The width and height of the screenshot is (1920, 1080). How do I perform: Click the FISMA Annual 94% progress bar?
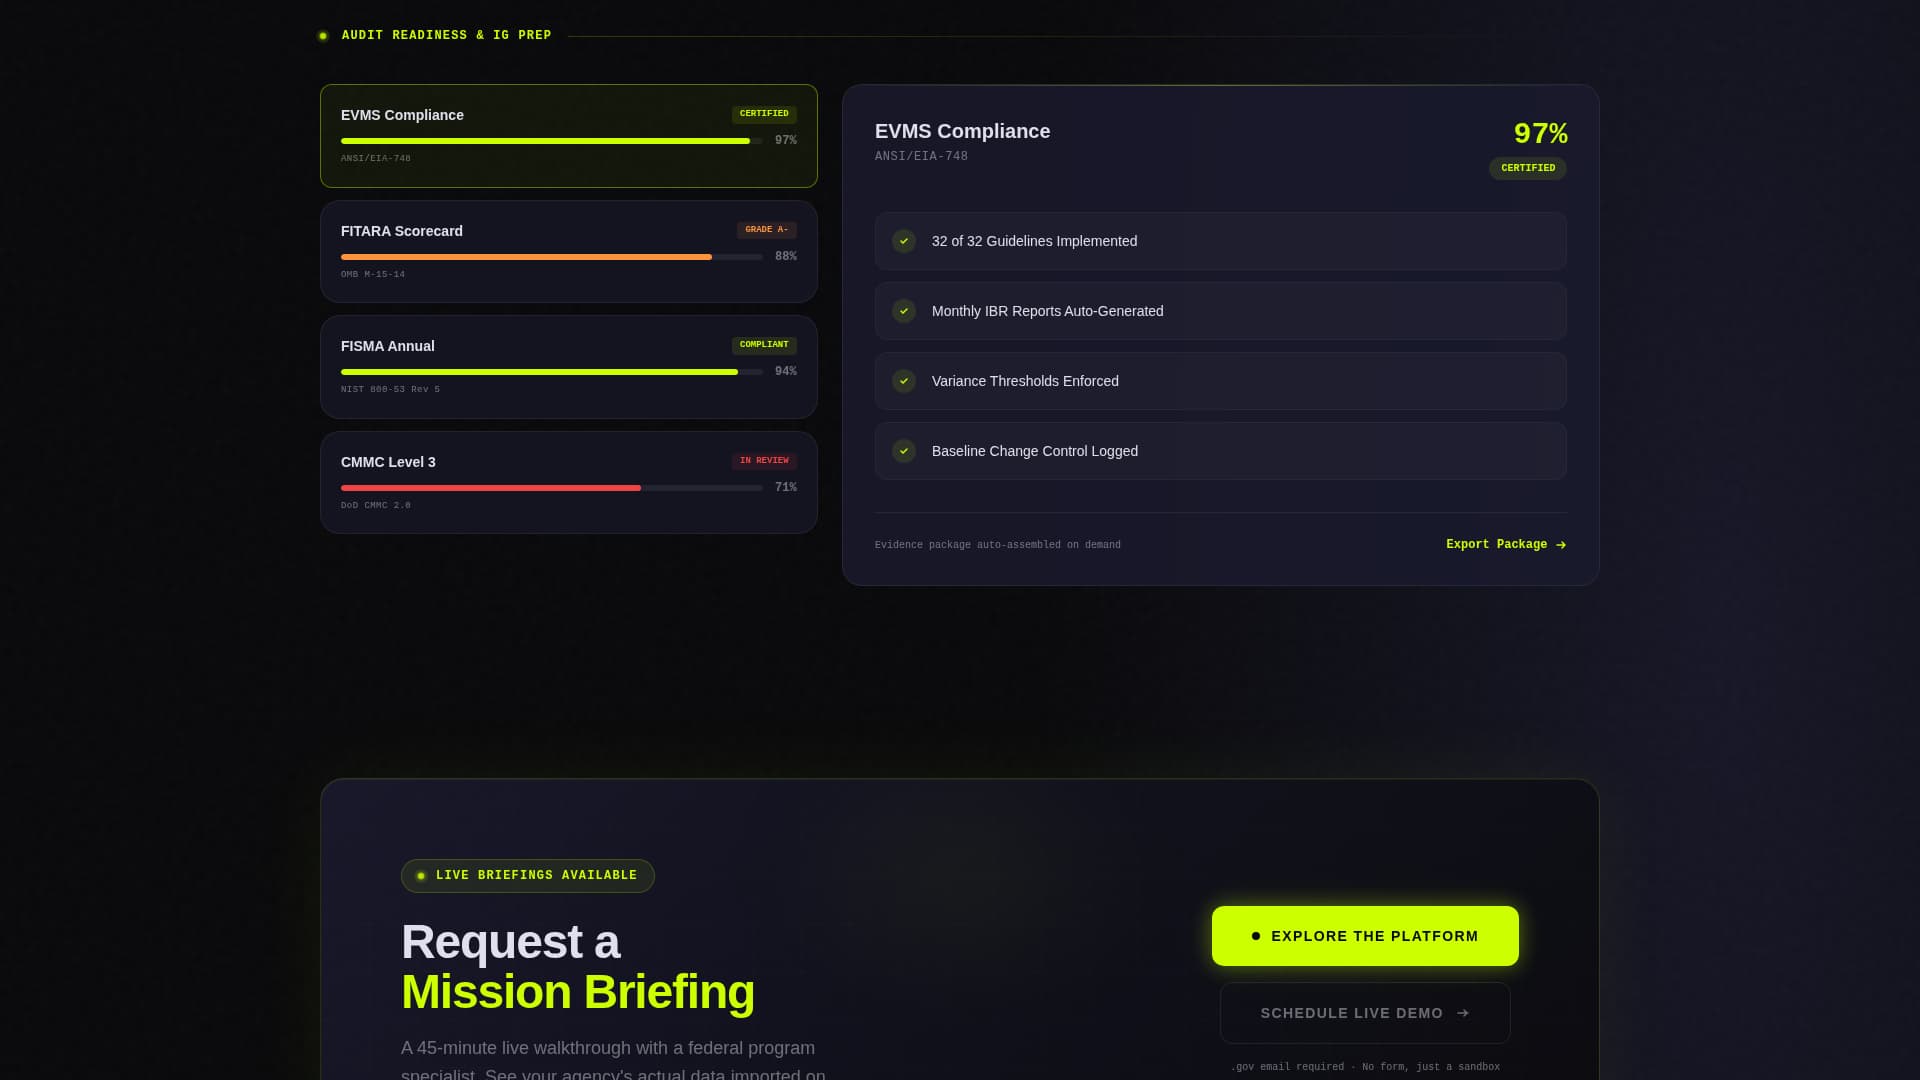click(x=551, y=372)
